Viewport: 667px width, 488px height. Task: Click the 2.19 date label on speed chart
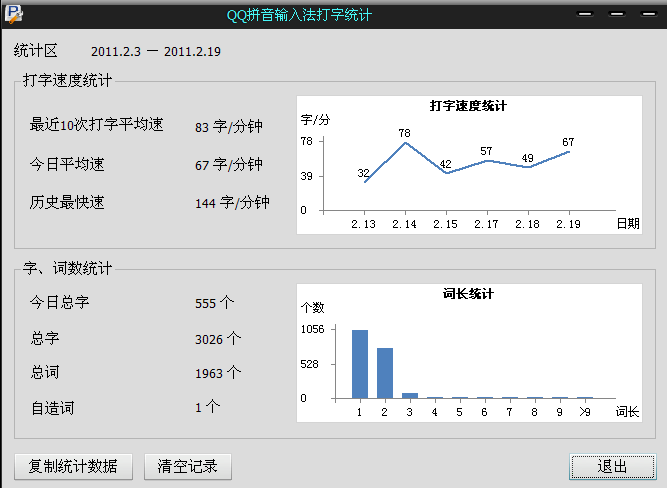[x=568, y=224]
